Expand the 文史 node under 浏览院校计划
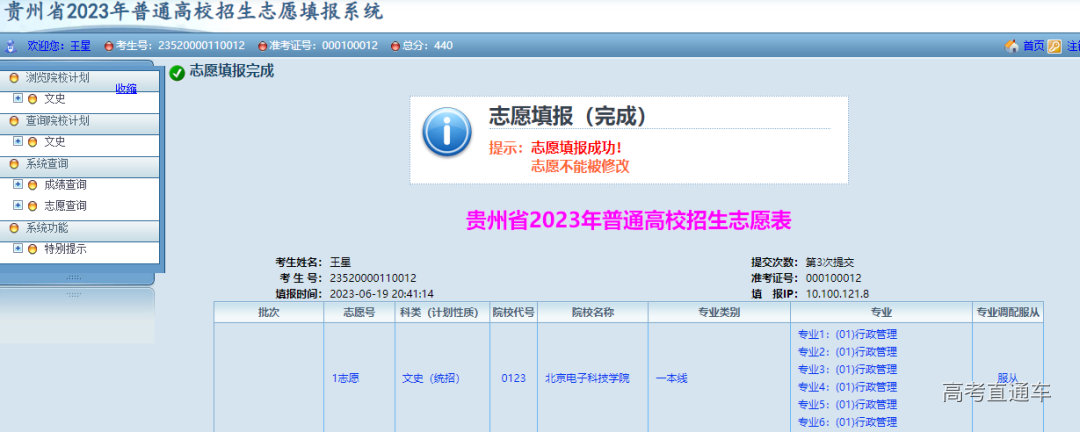Screen dimensions: 1080x432 (x=18, y=98)
